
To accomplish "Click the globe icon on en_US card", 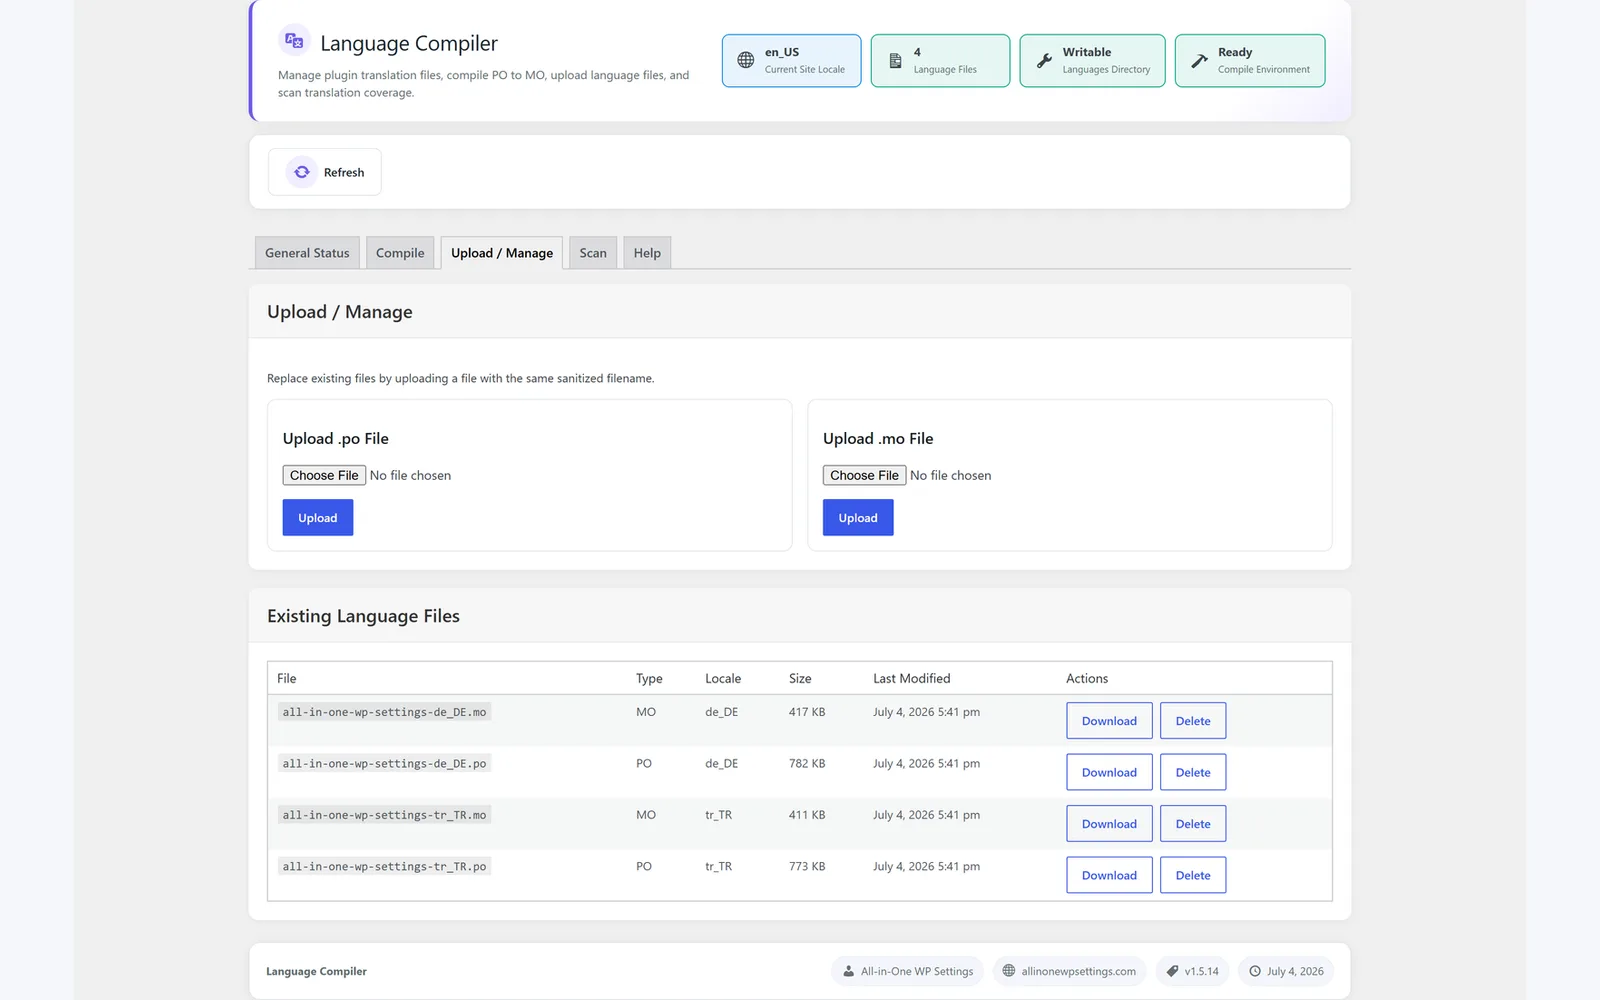I will tap(746, 60).
